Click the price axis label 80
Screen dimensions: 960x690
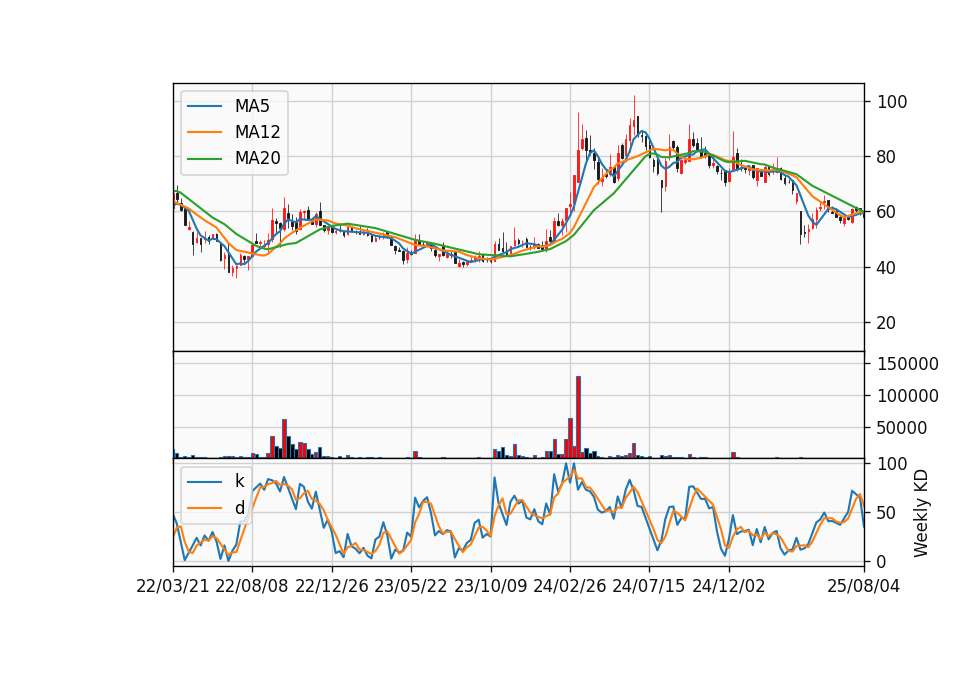(x=886, y=157)
